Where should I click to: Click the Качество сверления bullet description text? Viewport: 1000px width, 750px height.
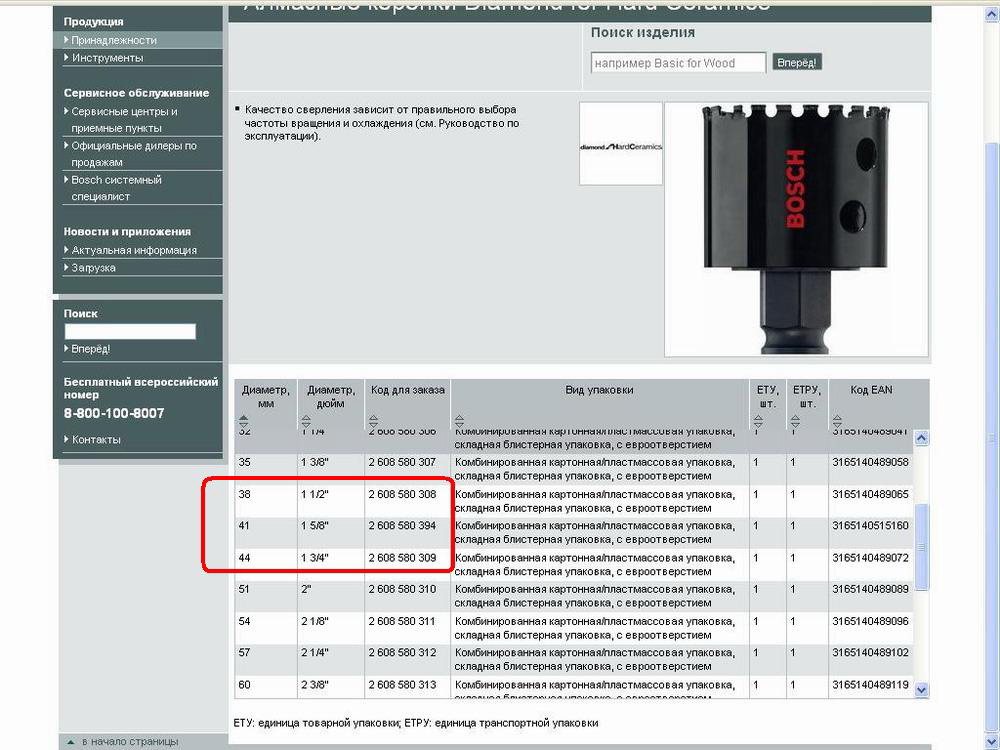pyautogui.click(x=381, y=122)
